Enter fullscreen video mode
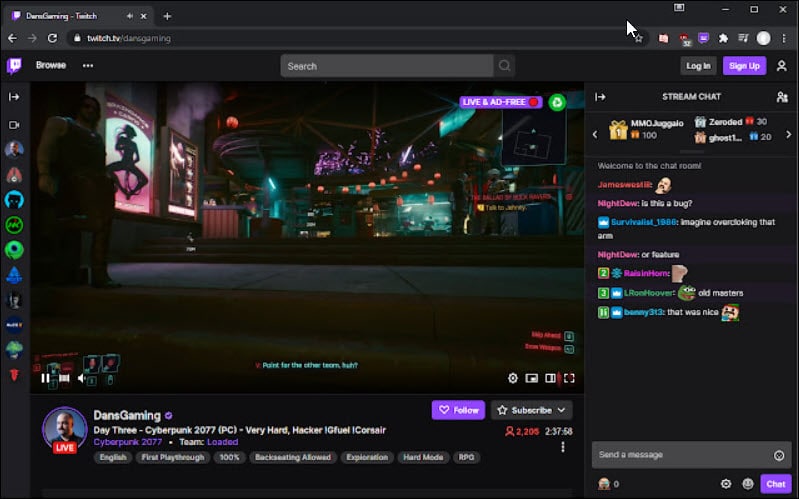The width and height of the screenshot is (799, 499). coord(569,378)
